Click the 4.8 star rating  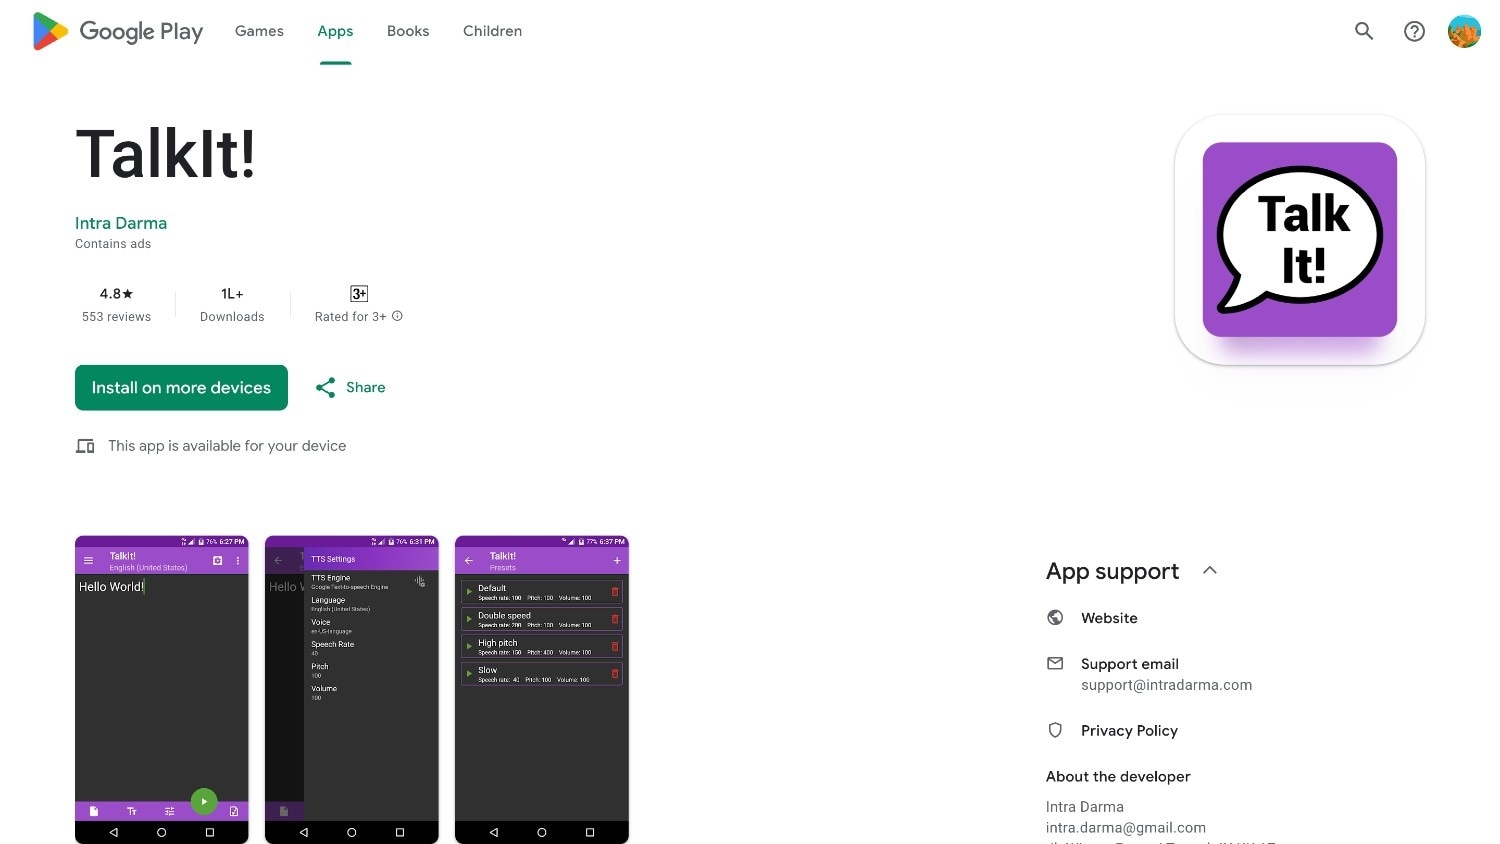point(116,294)
